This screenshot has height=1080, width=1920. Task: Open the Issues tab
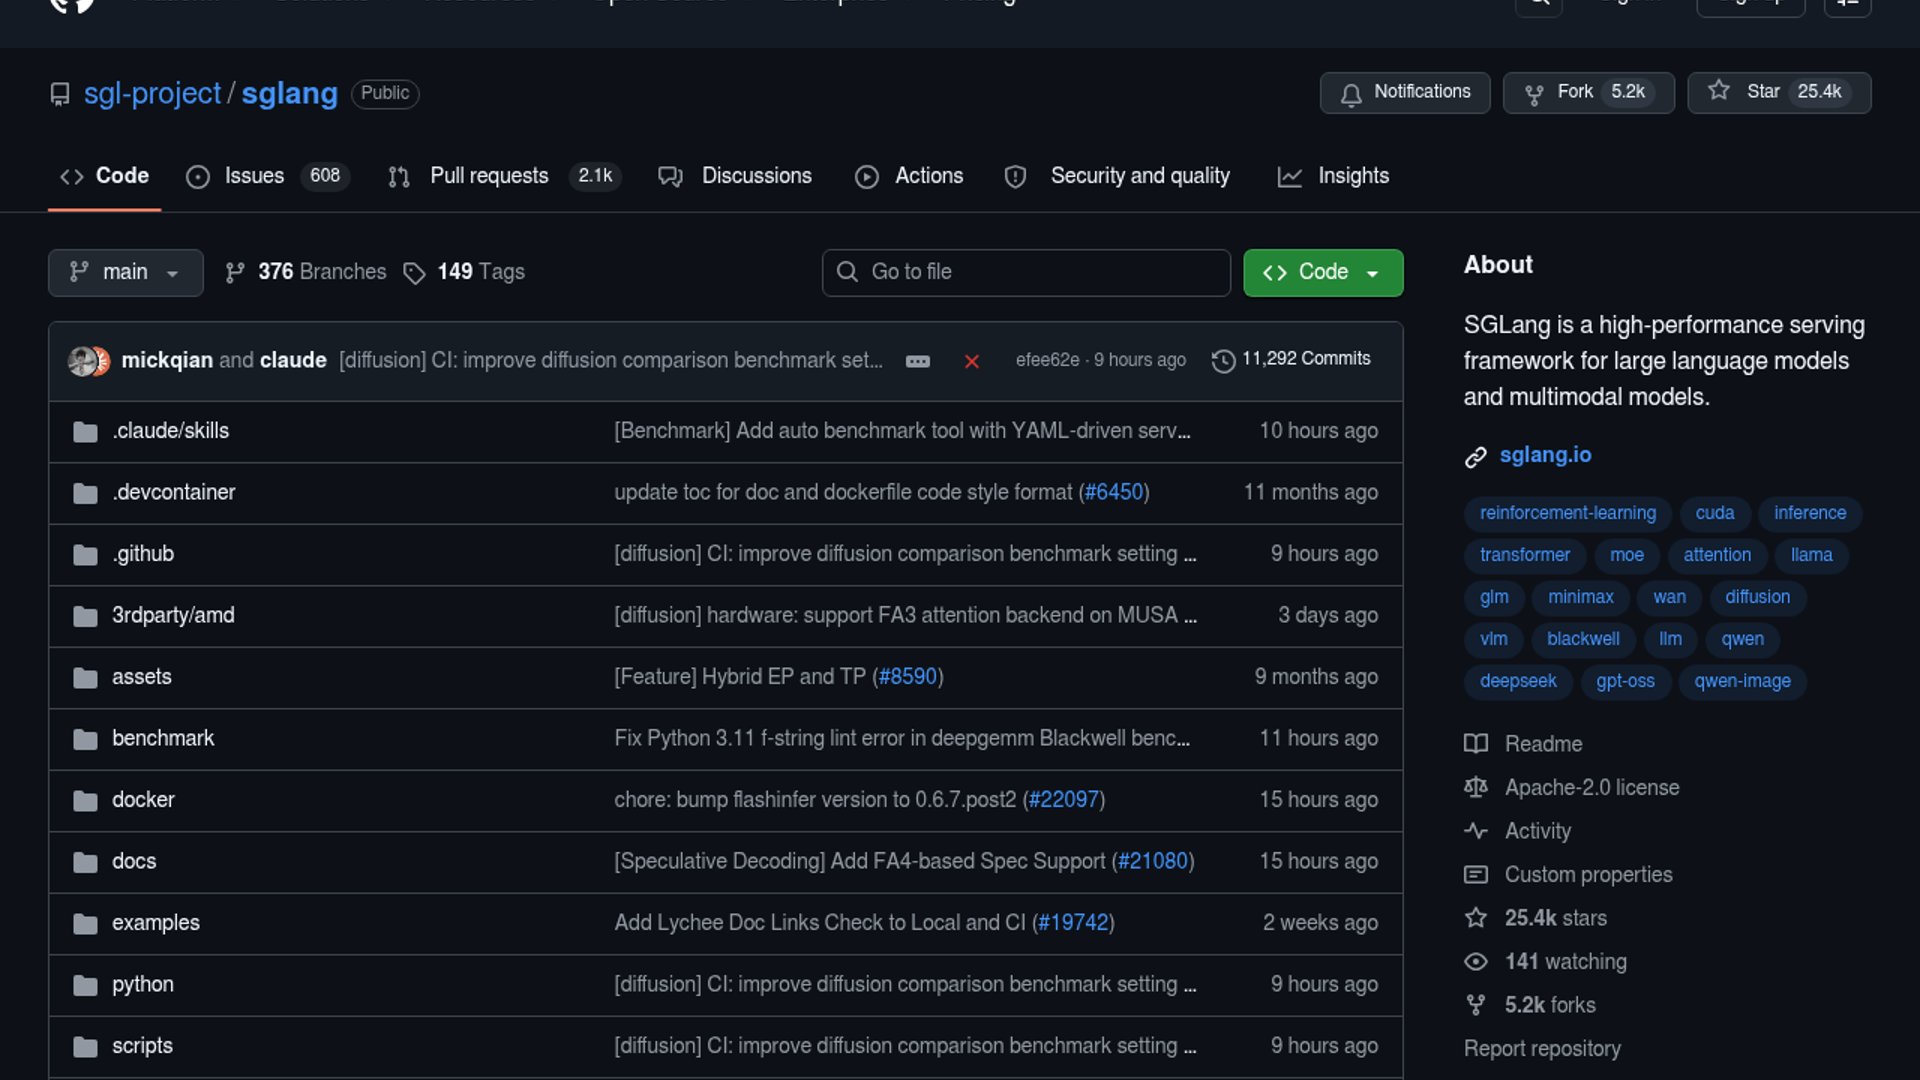coord(254,176)
